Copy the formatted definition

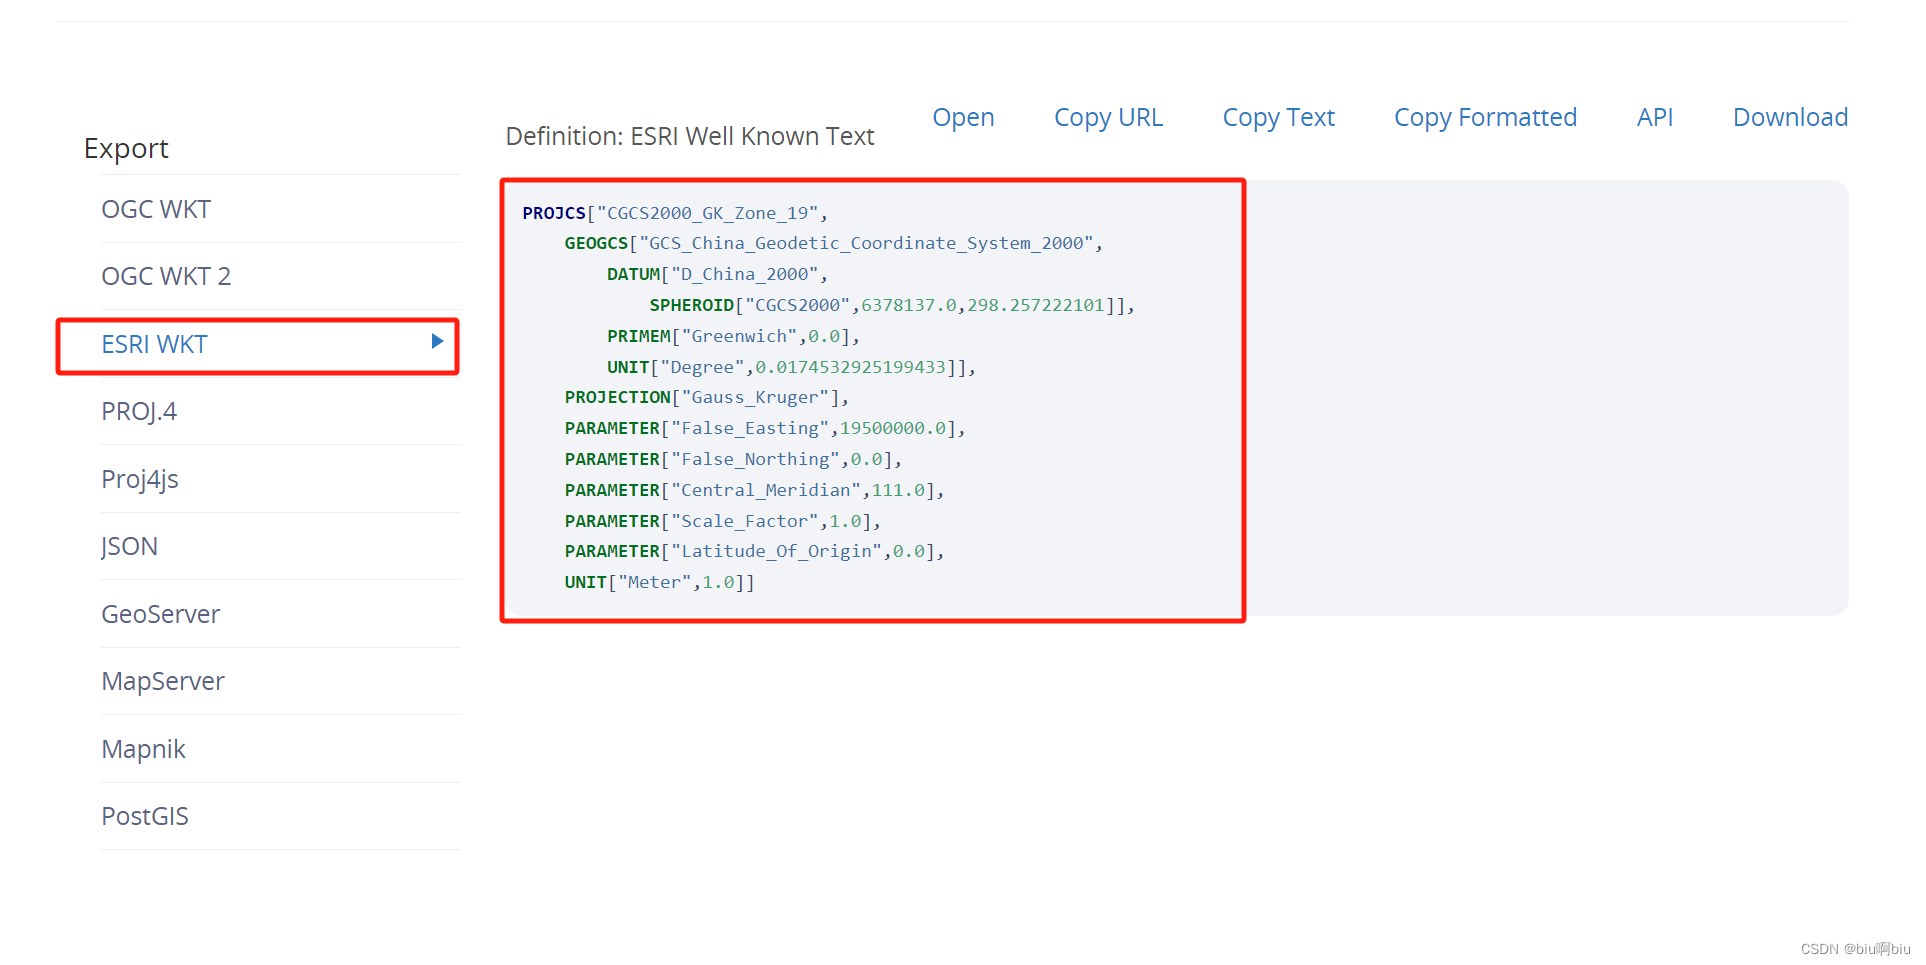(x=1484, y=117)
